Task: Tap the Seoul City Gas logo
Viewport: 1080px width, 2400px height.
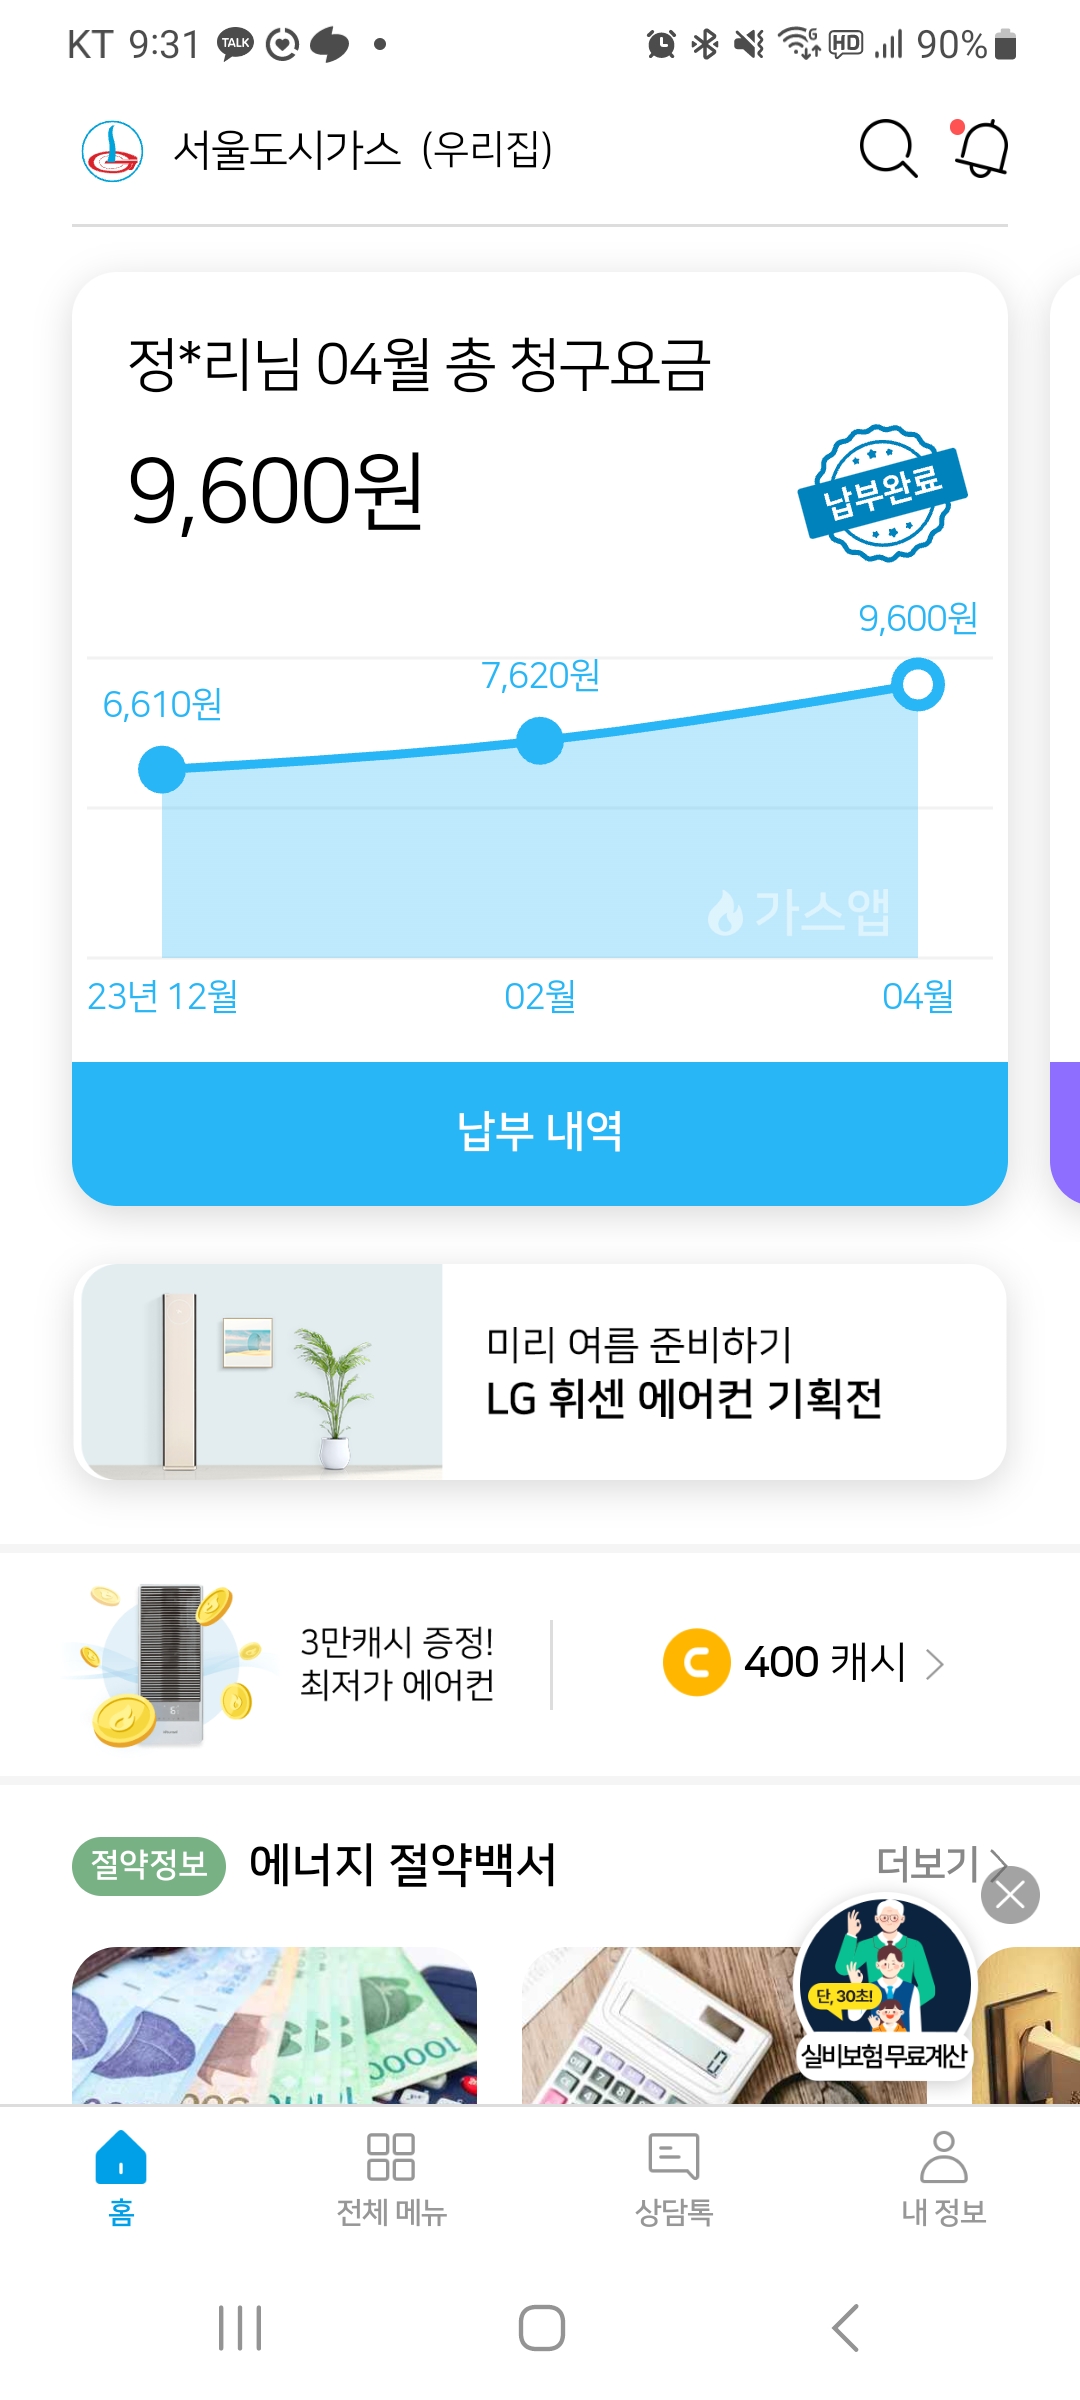Action: pos(112,151)
